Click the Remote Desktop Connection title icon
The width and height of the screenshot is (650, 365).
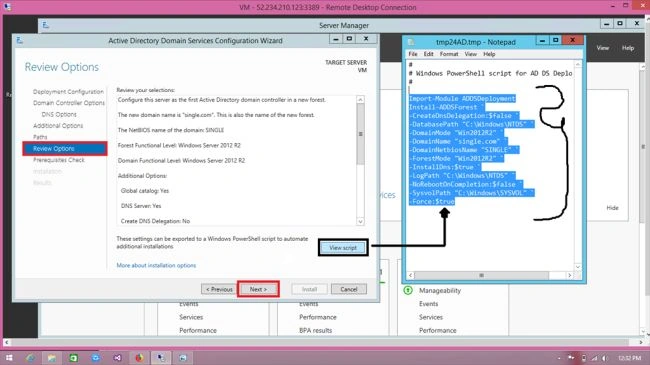tap(7, 7)
